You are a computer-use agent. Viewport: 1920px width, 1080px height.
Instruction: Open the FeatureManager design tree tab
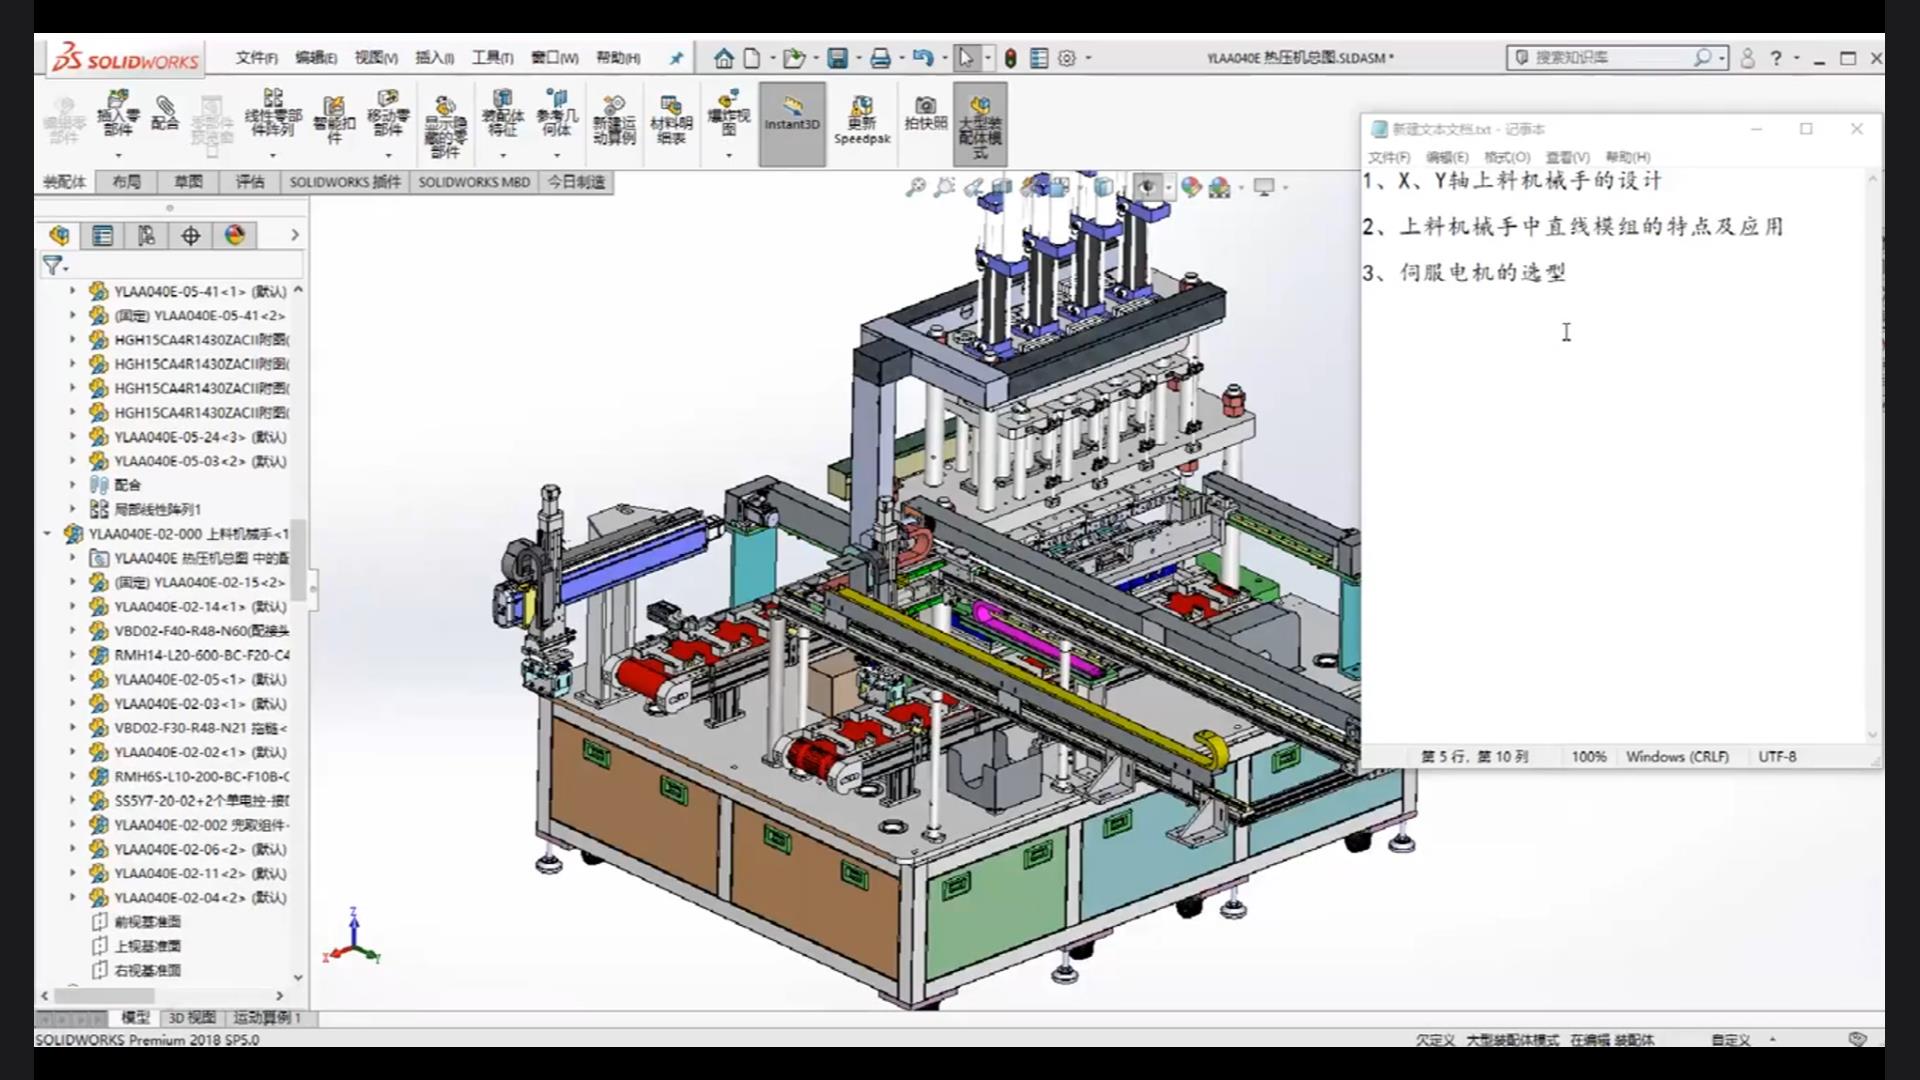[59, 235]
